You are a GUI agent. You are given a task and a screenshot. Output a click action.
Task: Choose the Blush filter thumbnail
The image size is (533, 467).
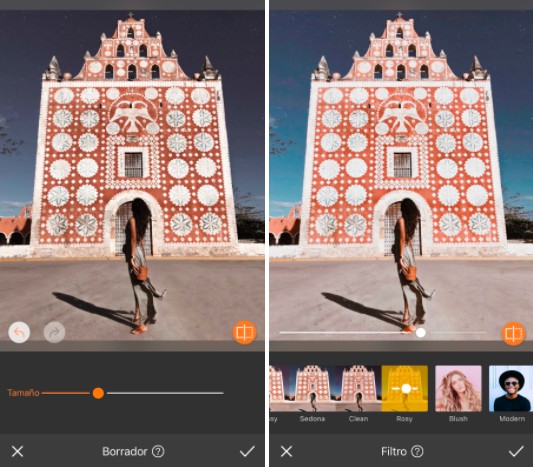point(458,388)
